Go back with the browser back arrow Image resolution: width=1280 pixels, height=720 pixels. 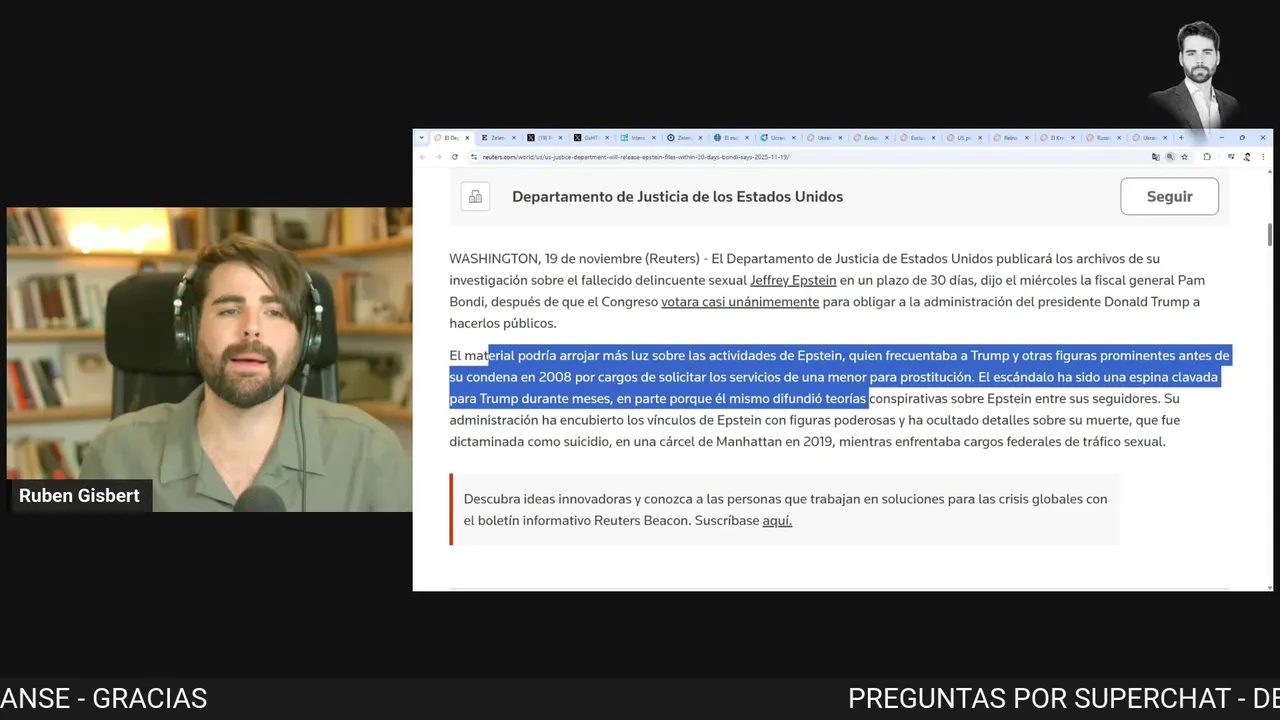click(x=422, y=157)
